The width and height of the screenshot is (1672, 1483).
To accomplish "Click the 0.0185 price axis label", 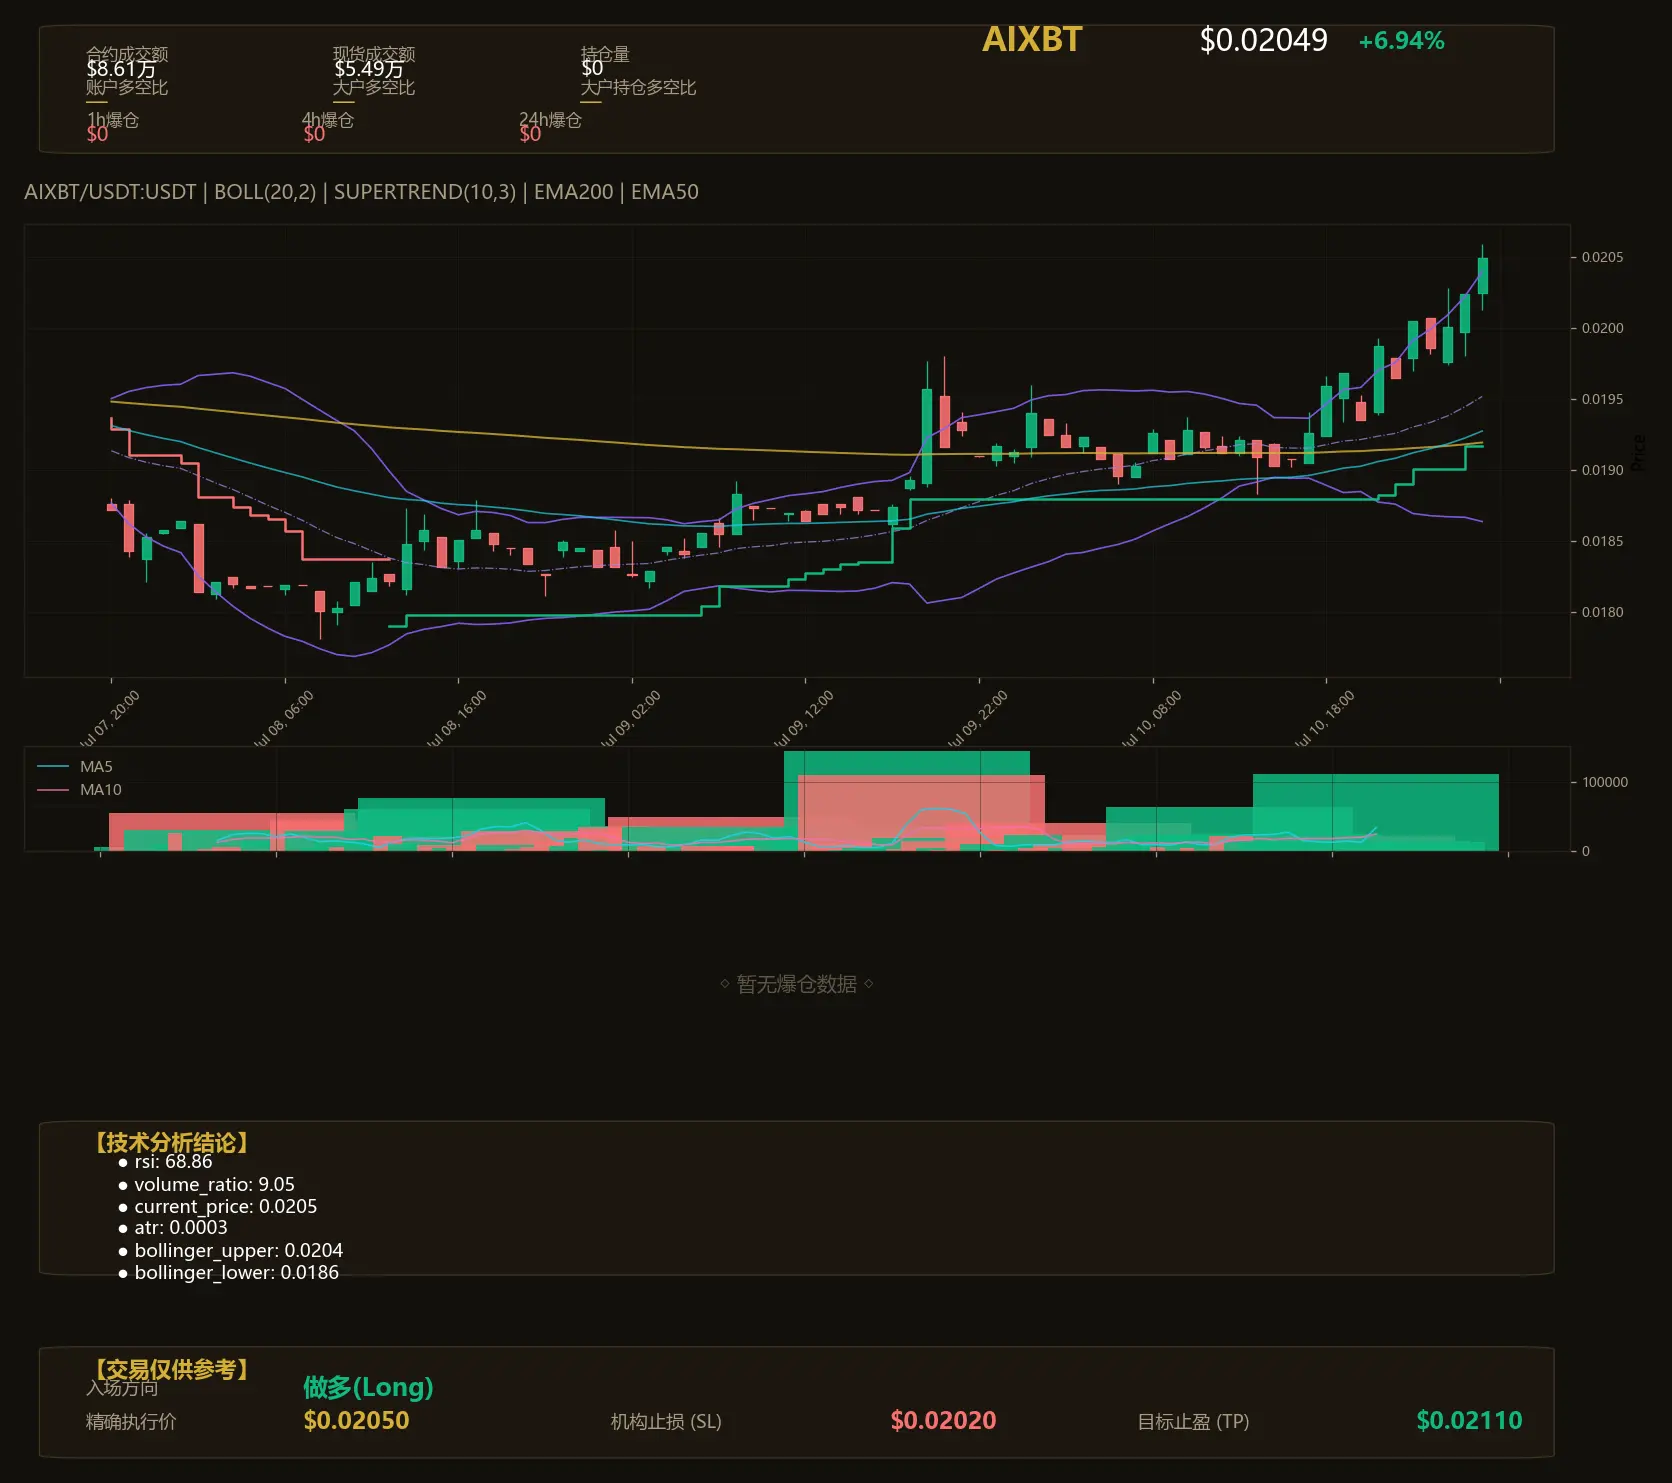I will coord(1602,541).
